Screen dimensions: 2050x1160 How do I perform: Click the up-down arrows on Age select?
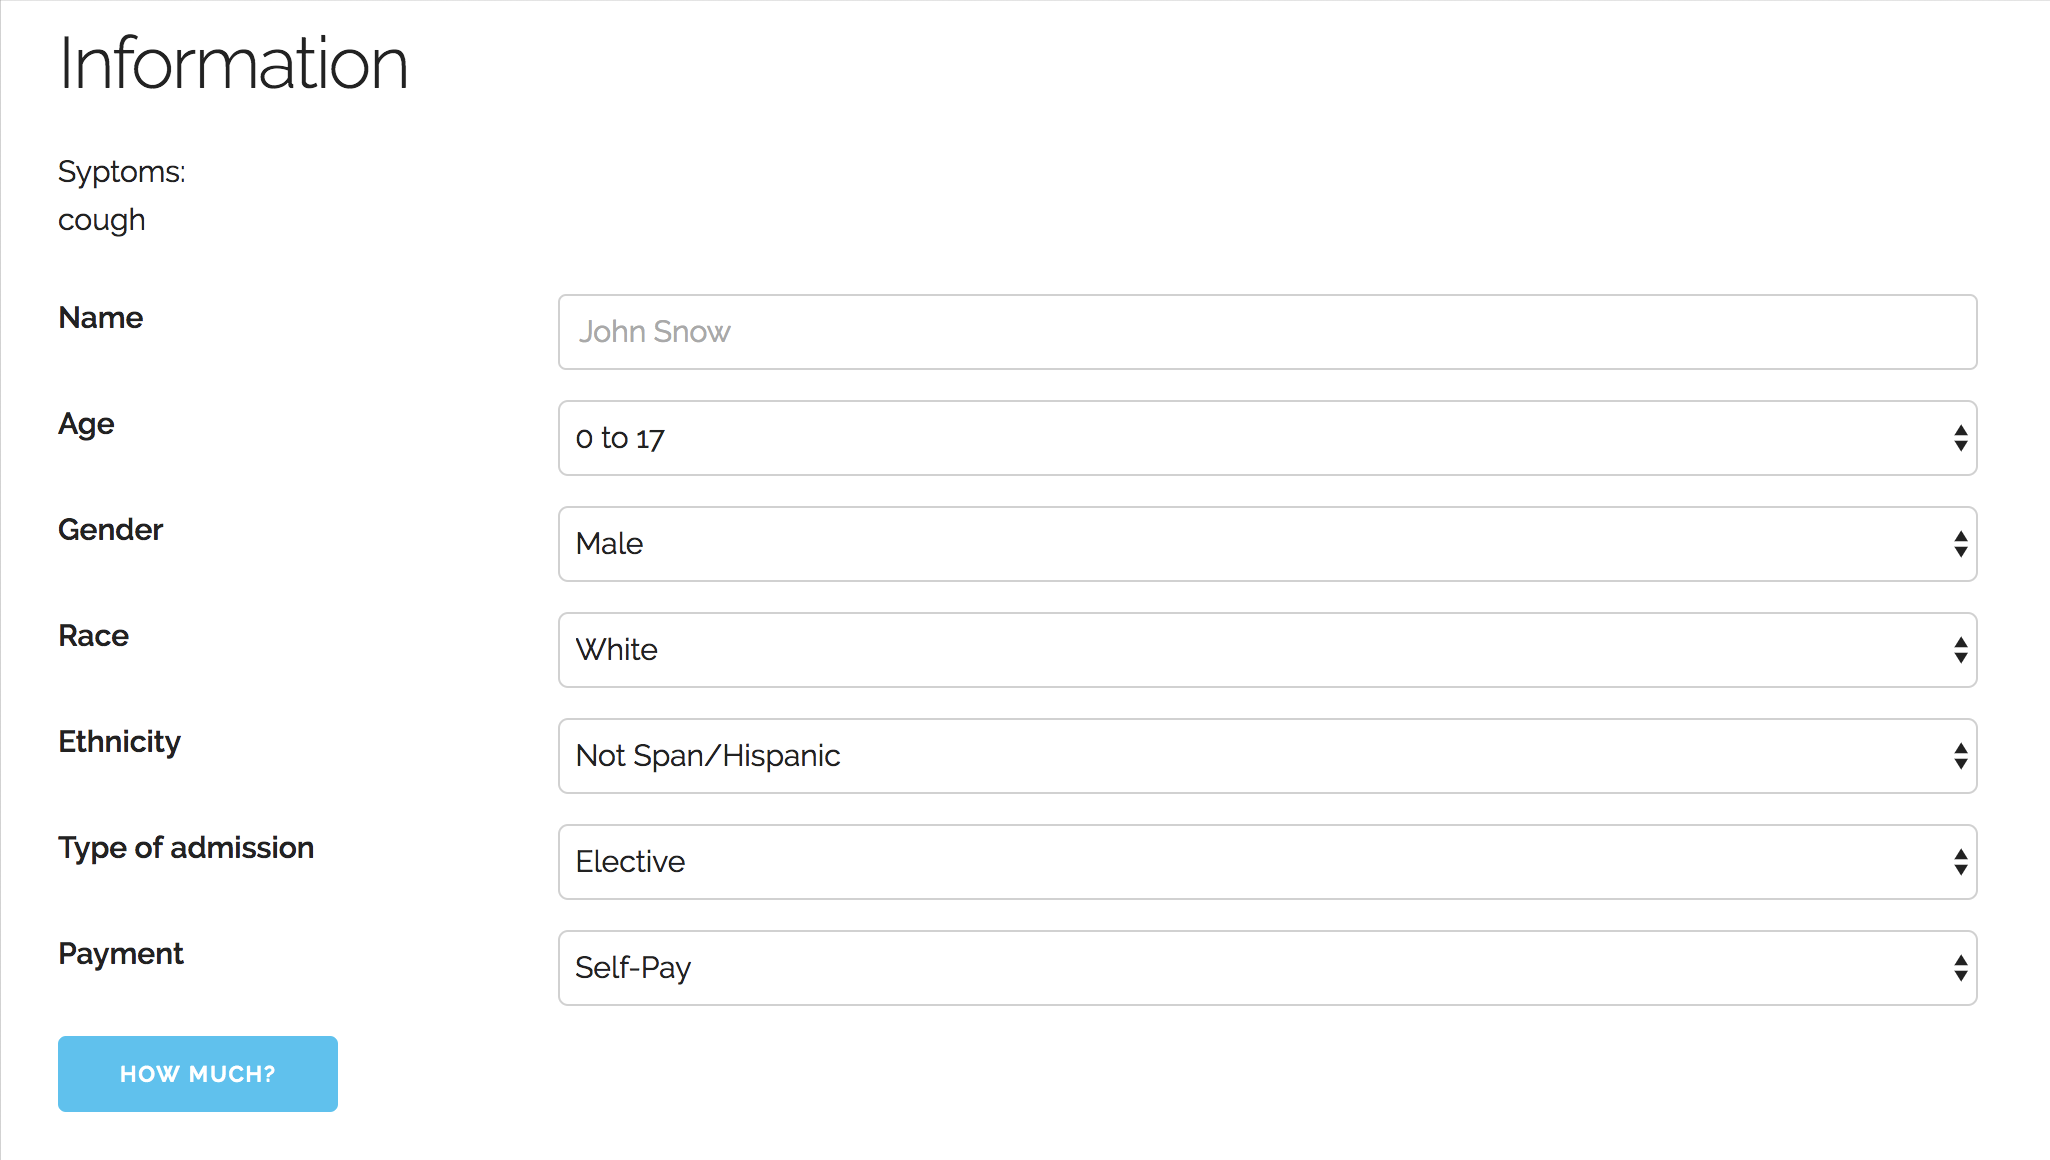tap(1960, 438)
